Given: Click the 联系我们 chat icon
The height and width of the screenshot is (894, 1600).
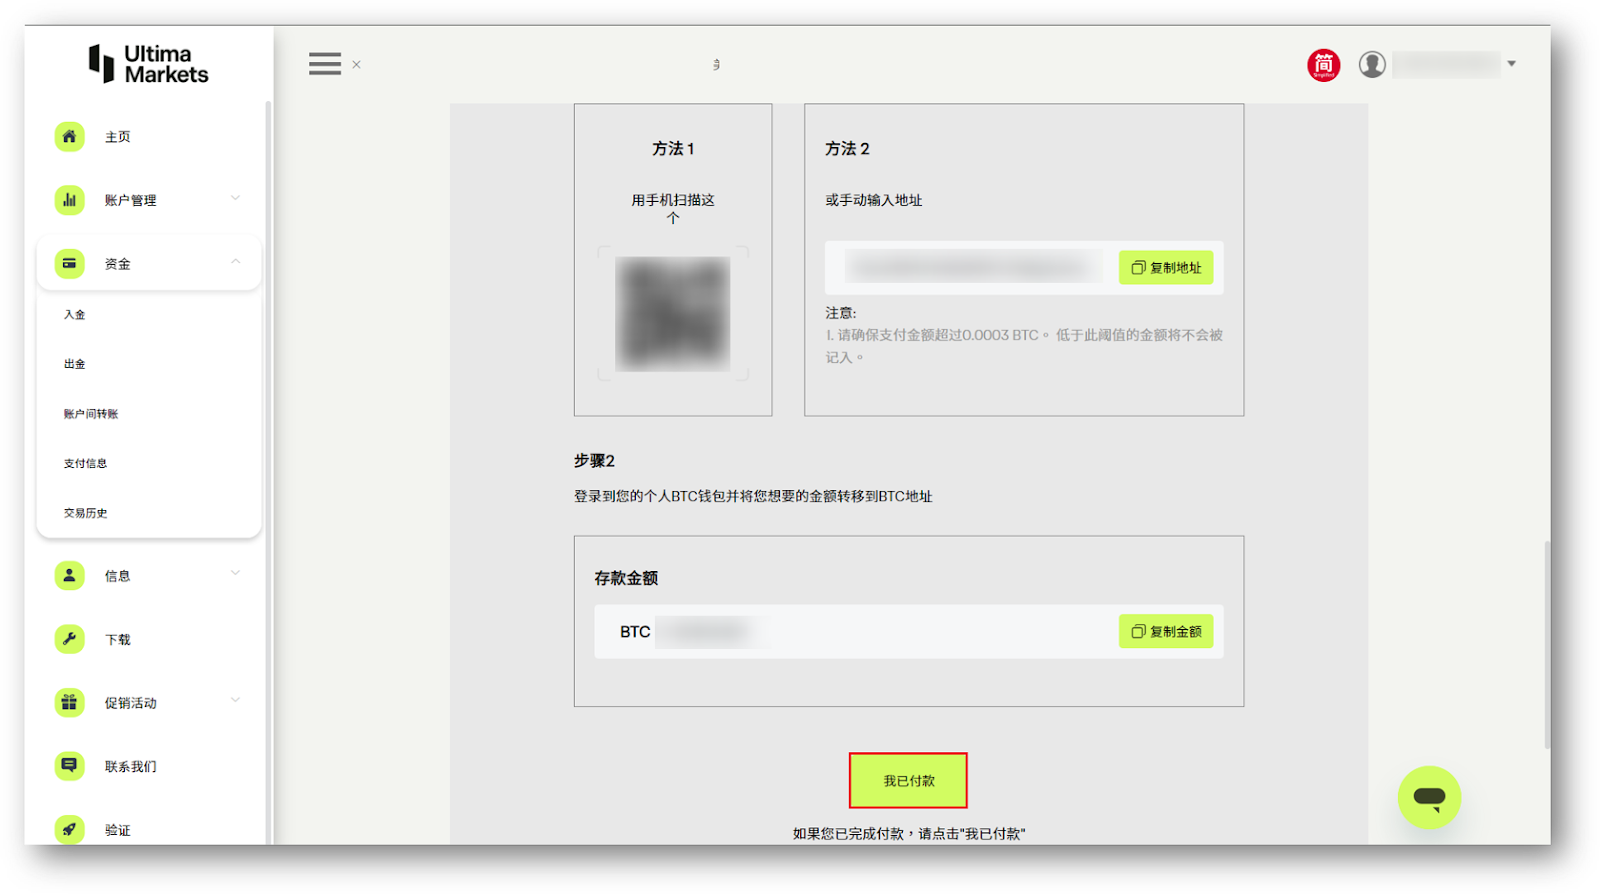Looking at the screenshot, I should (69, 766).
